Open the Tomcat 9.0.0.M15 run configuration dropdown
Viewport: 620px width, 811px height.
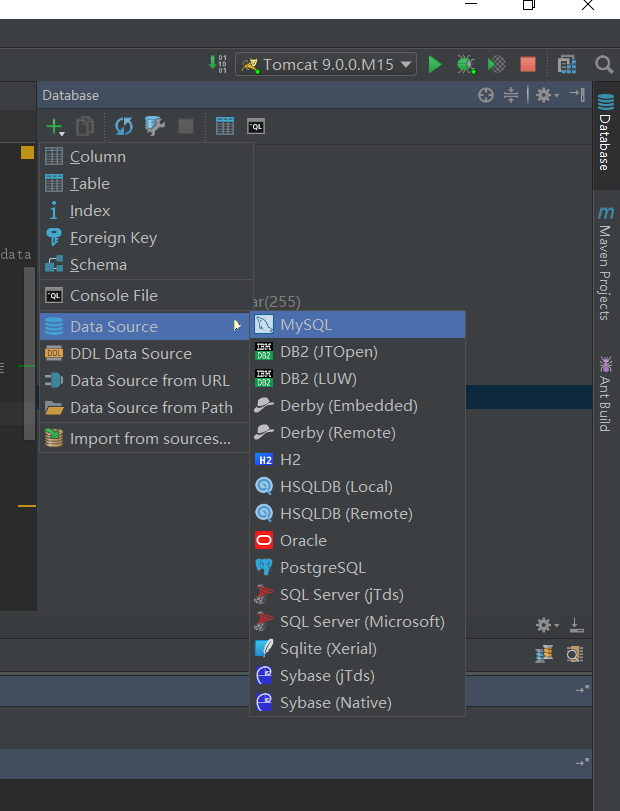tap(326, 64)
